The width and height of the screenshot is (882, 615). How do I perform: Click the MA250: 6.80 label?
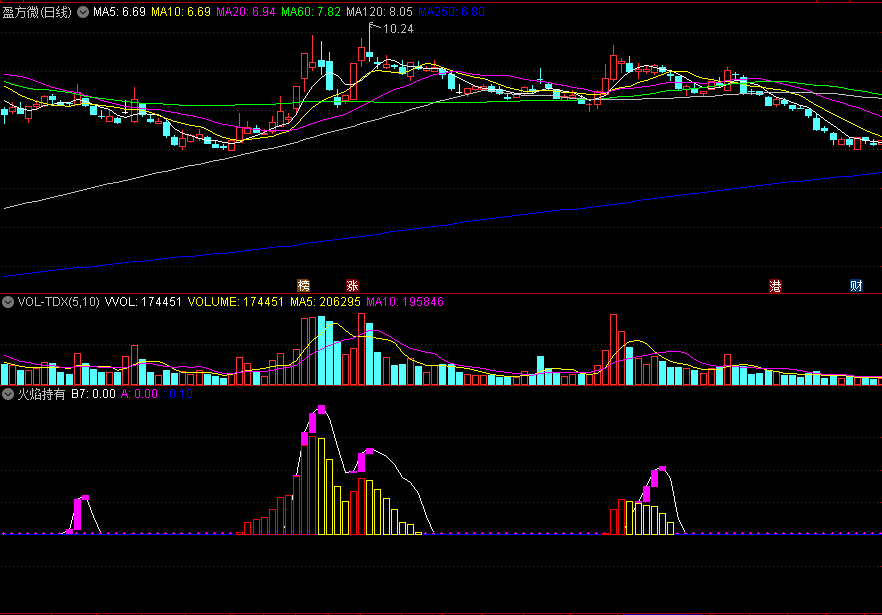pyautogui.click(x=451, y=12)
